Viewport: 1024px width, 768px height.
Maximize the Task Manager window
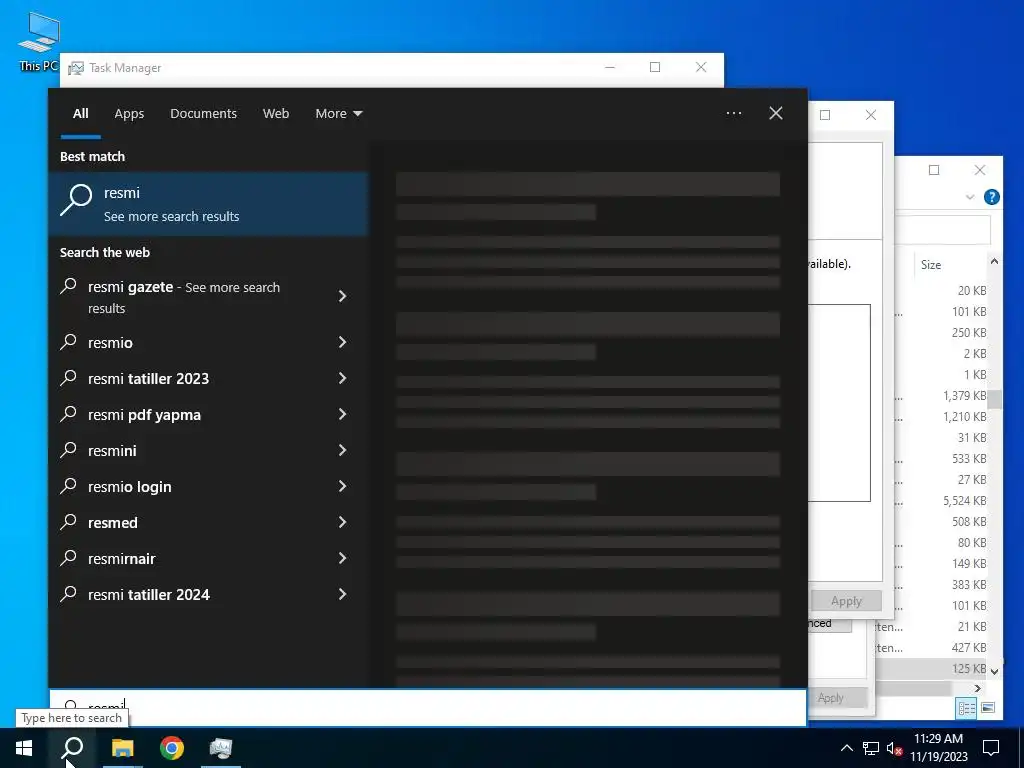(655, 67)
